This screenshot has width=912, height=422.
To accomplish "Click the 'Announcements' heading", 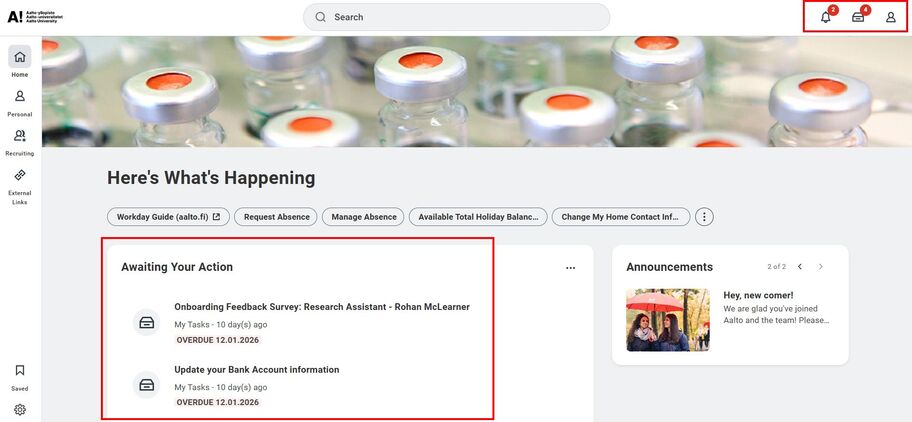I will [669, 267].
